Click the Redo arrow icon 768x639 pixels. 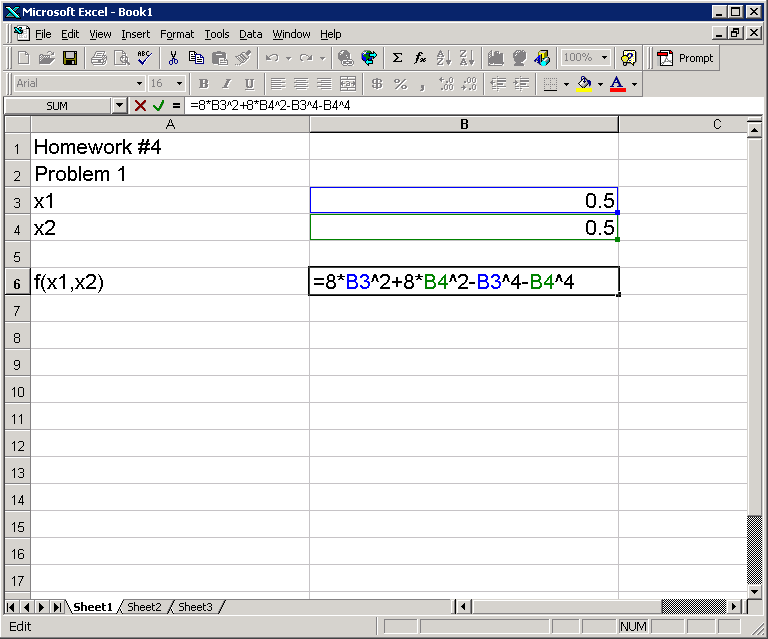coord(307,58)
